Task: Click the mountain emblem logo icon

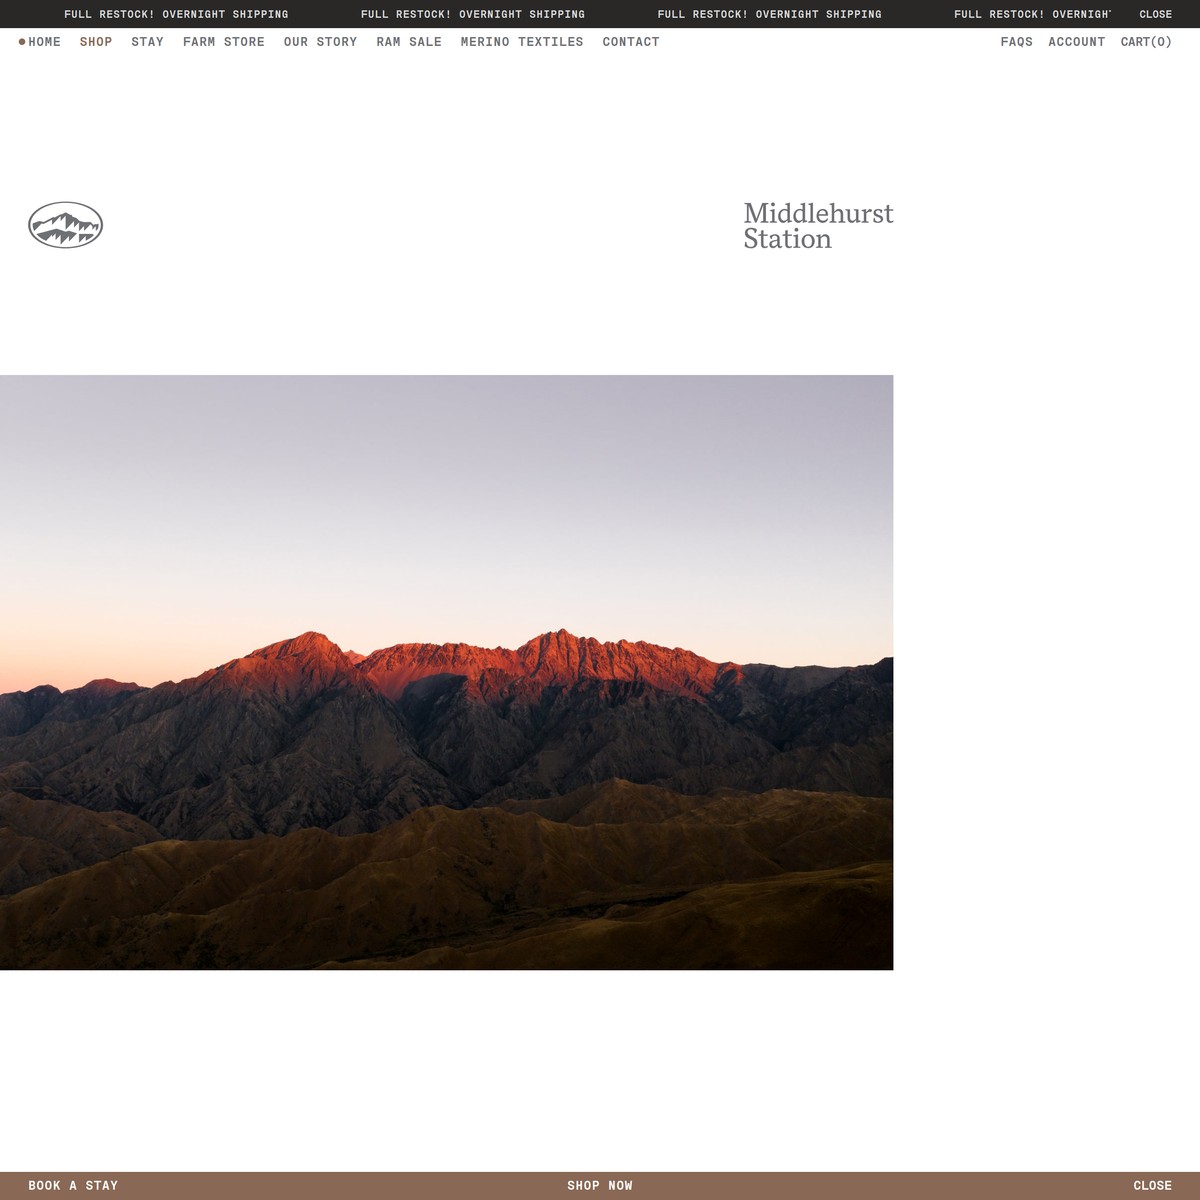Action: (x=65, y=225)
